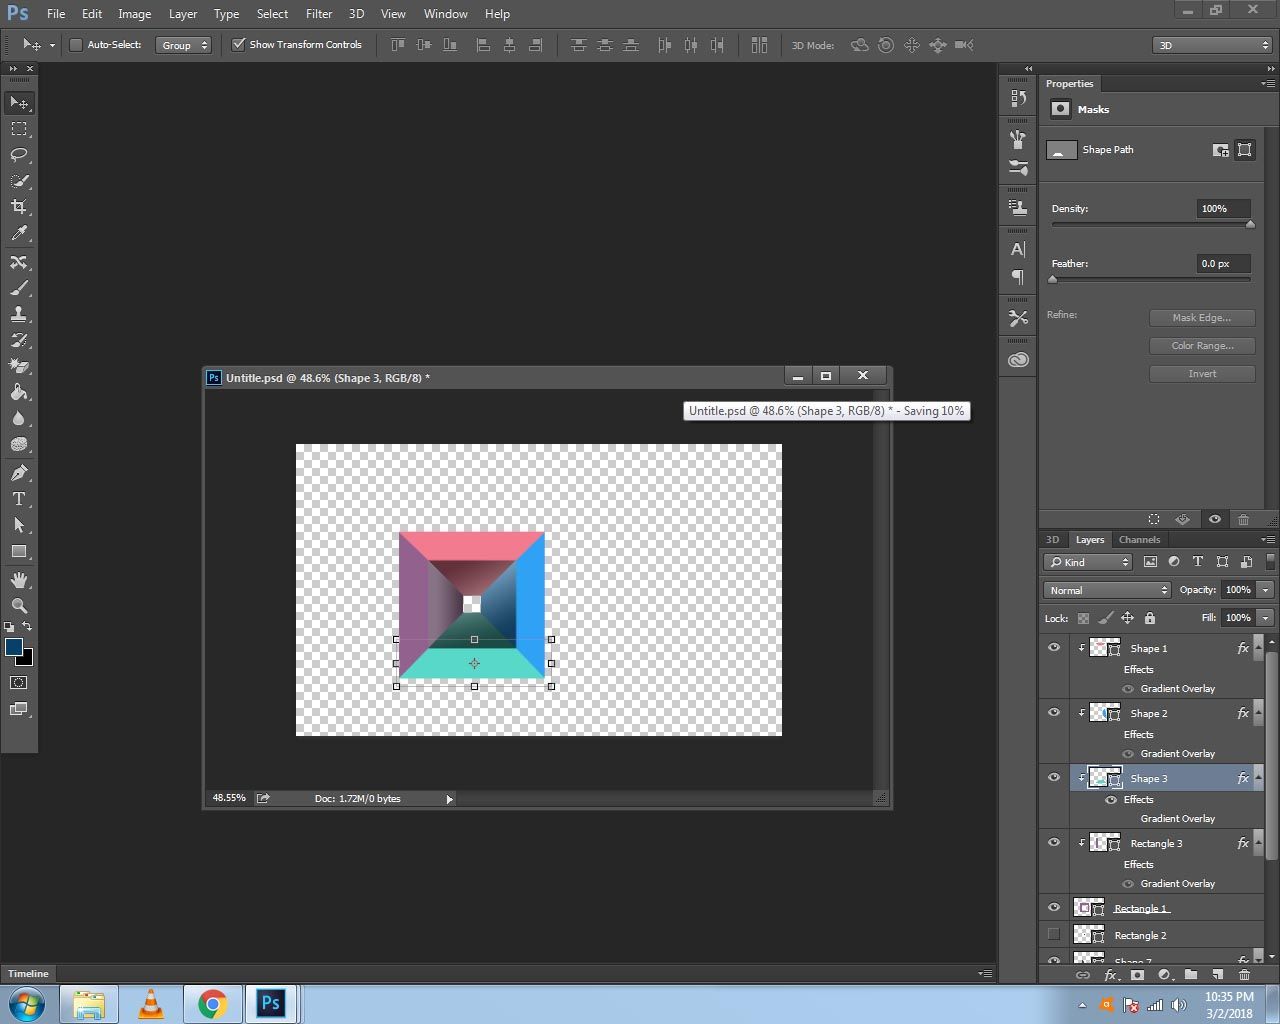Click the Feather value input field
1280x1024 pixels.
pyautogui.click(x=1223, y=264)
